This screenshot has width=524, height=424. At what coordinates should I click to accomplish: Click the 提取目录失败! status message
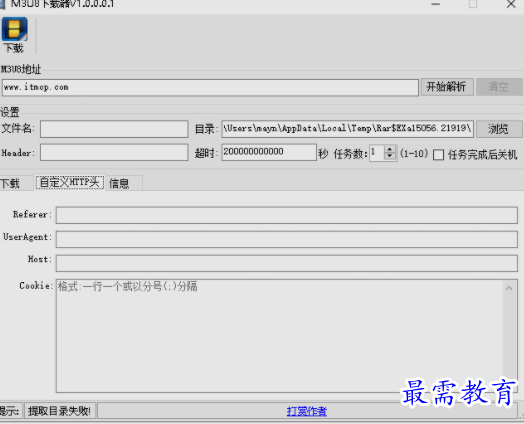coord(60,411)
